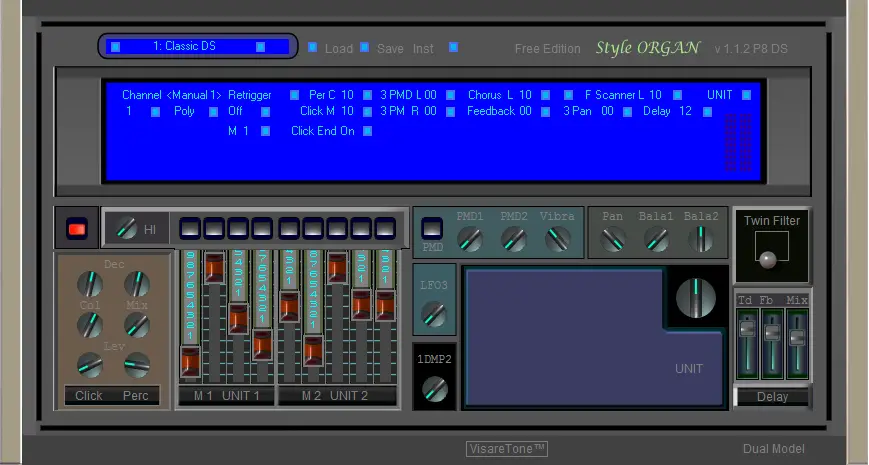The image size is (869, 465).
Task: Click the VisareTone logo
Action: coord(507,448)
